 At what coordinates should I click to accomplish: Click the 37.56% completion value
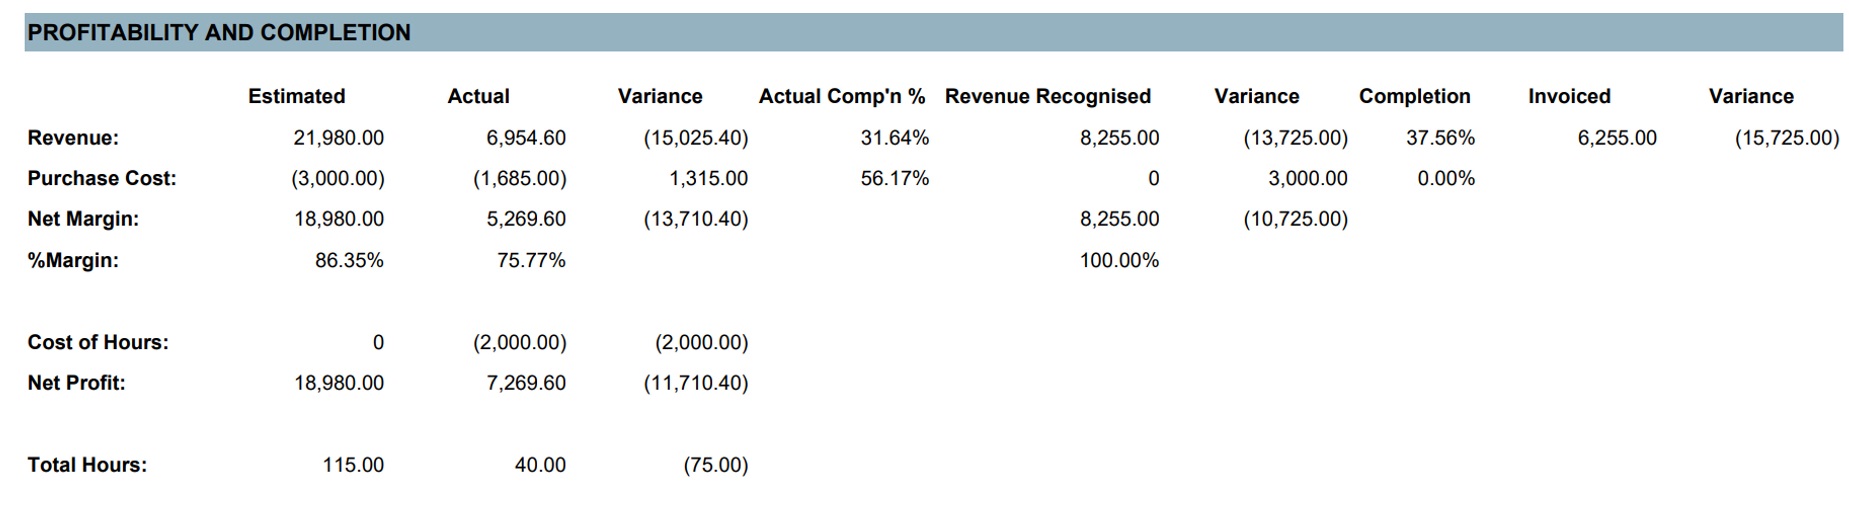[x=1440, y=138]
